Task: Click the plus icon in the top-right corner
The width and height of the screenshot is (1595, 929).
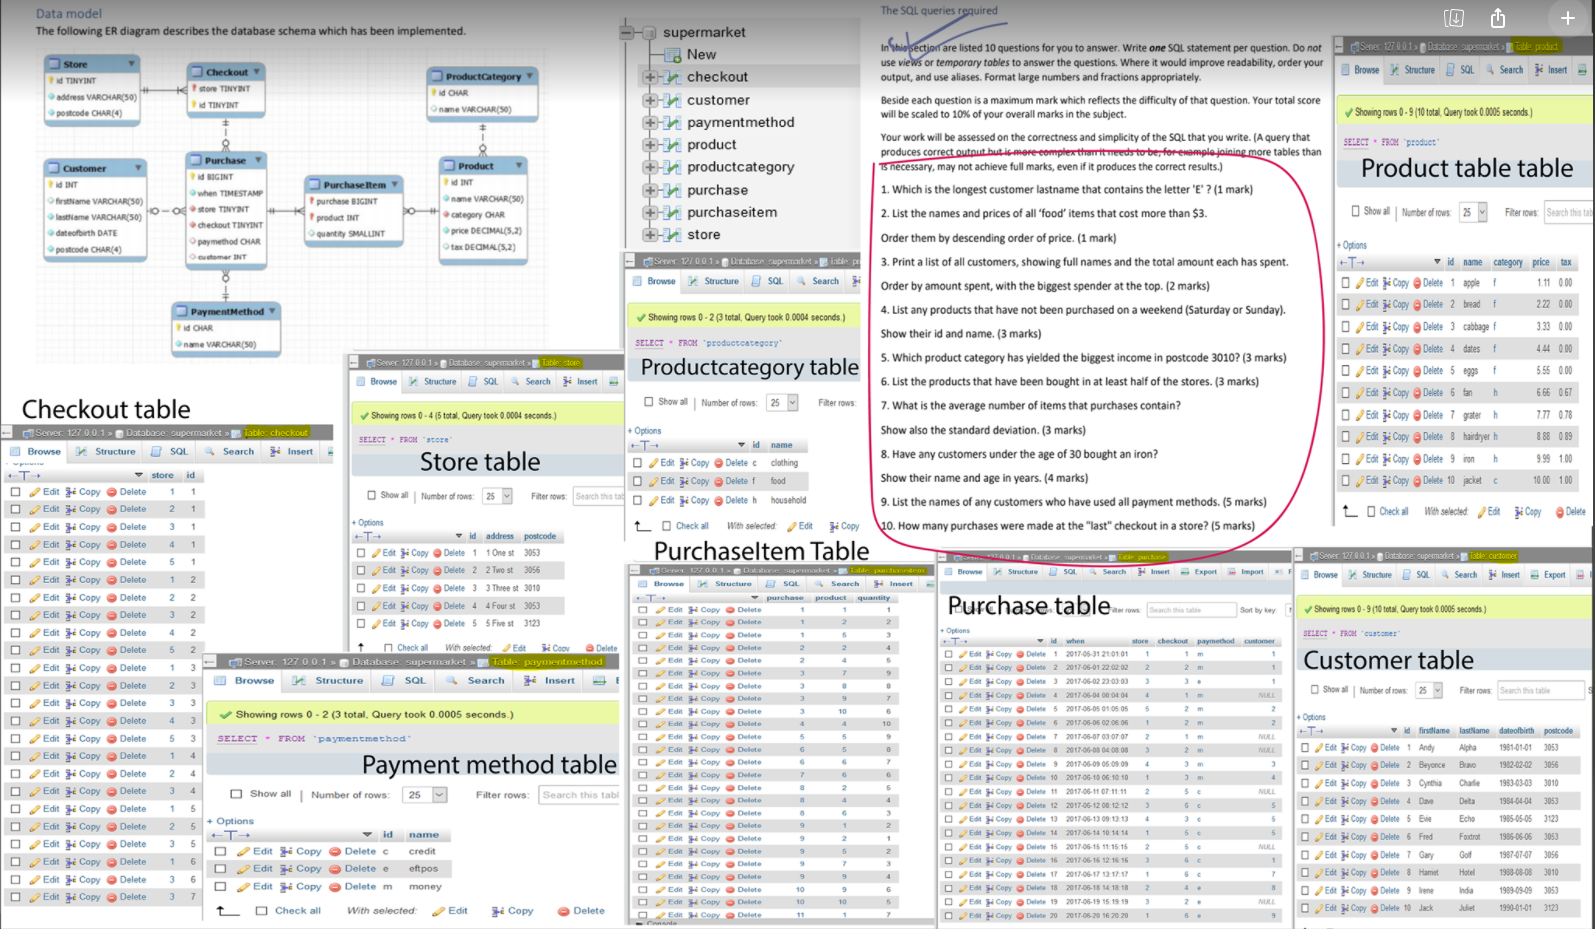Action: point(1567,18)
